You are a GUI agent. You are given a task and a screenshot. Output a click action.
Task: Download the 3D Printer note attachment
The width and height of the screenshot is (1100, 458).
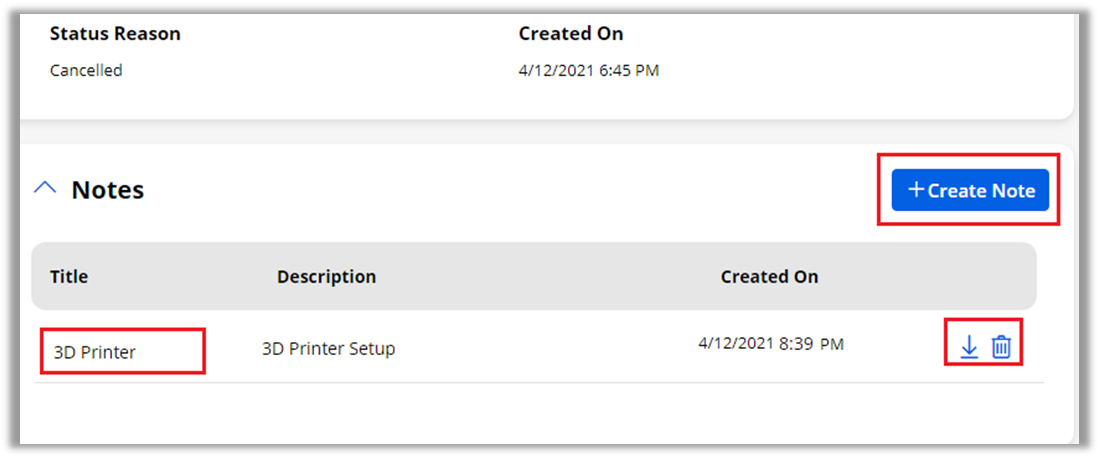point(968,347)
